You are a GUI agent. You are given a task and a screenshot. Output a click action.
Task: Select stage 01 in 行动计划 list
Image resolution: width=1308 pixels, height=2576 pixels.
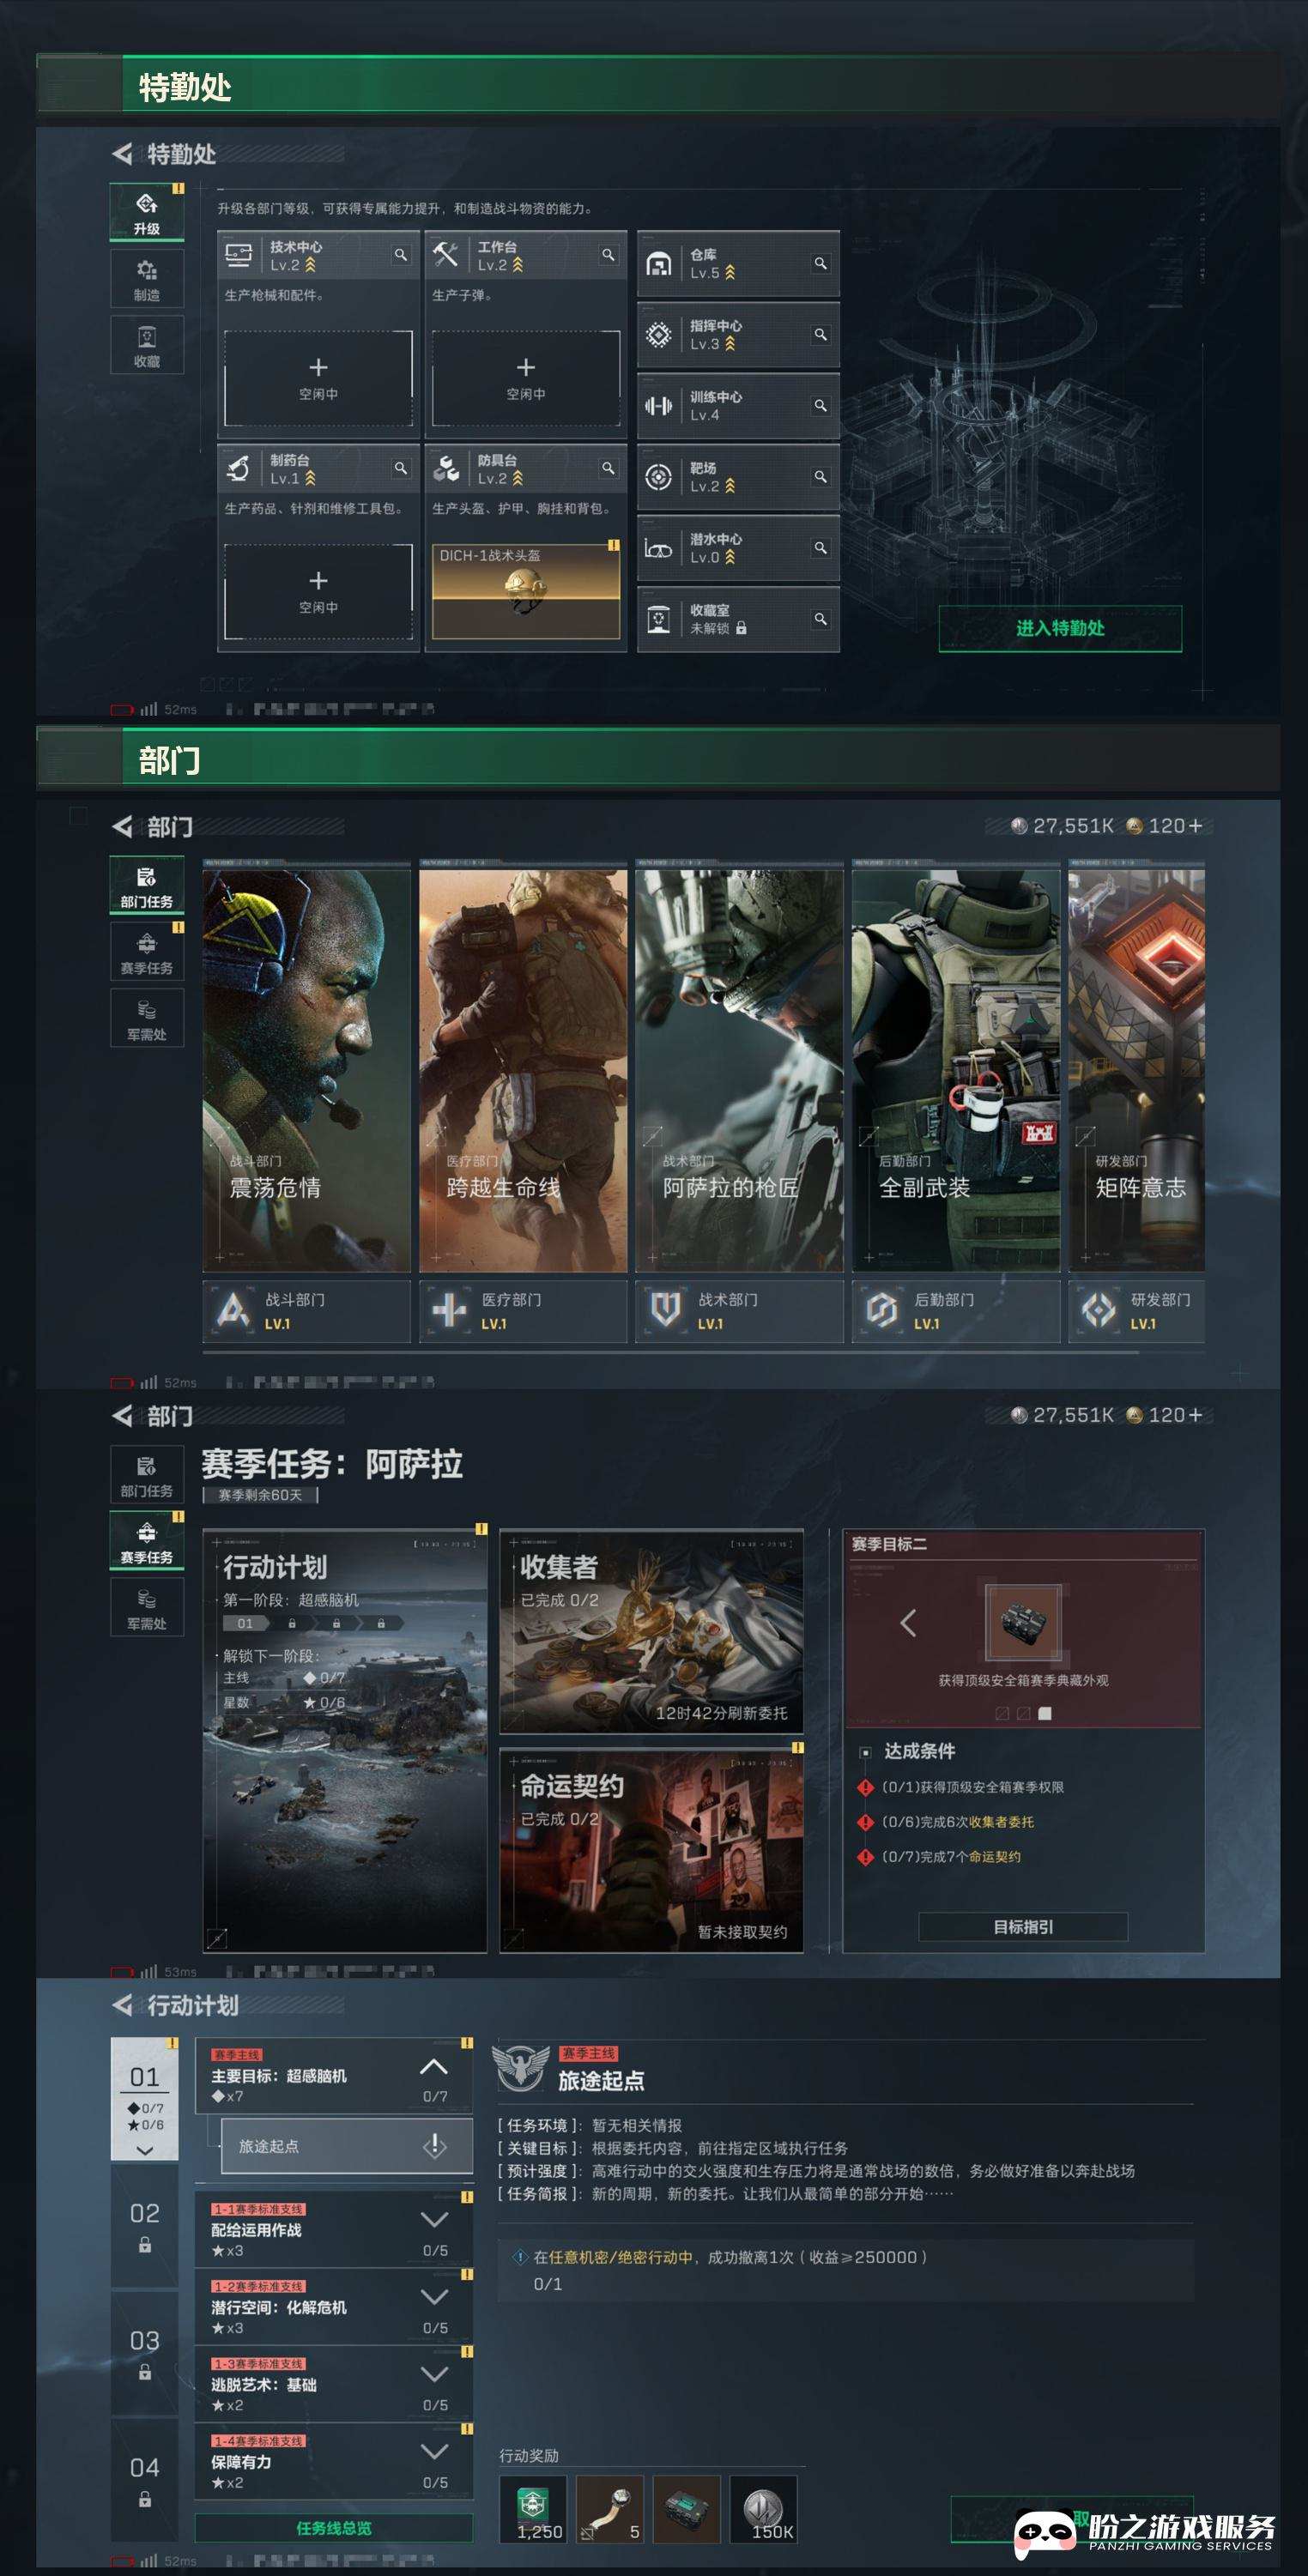145,2099
